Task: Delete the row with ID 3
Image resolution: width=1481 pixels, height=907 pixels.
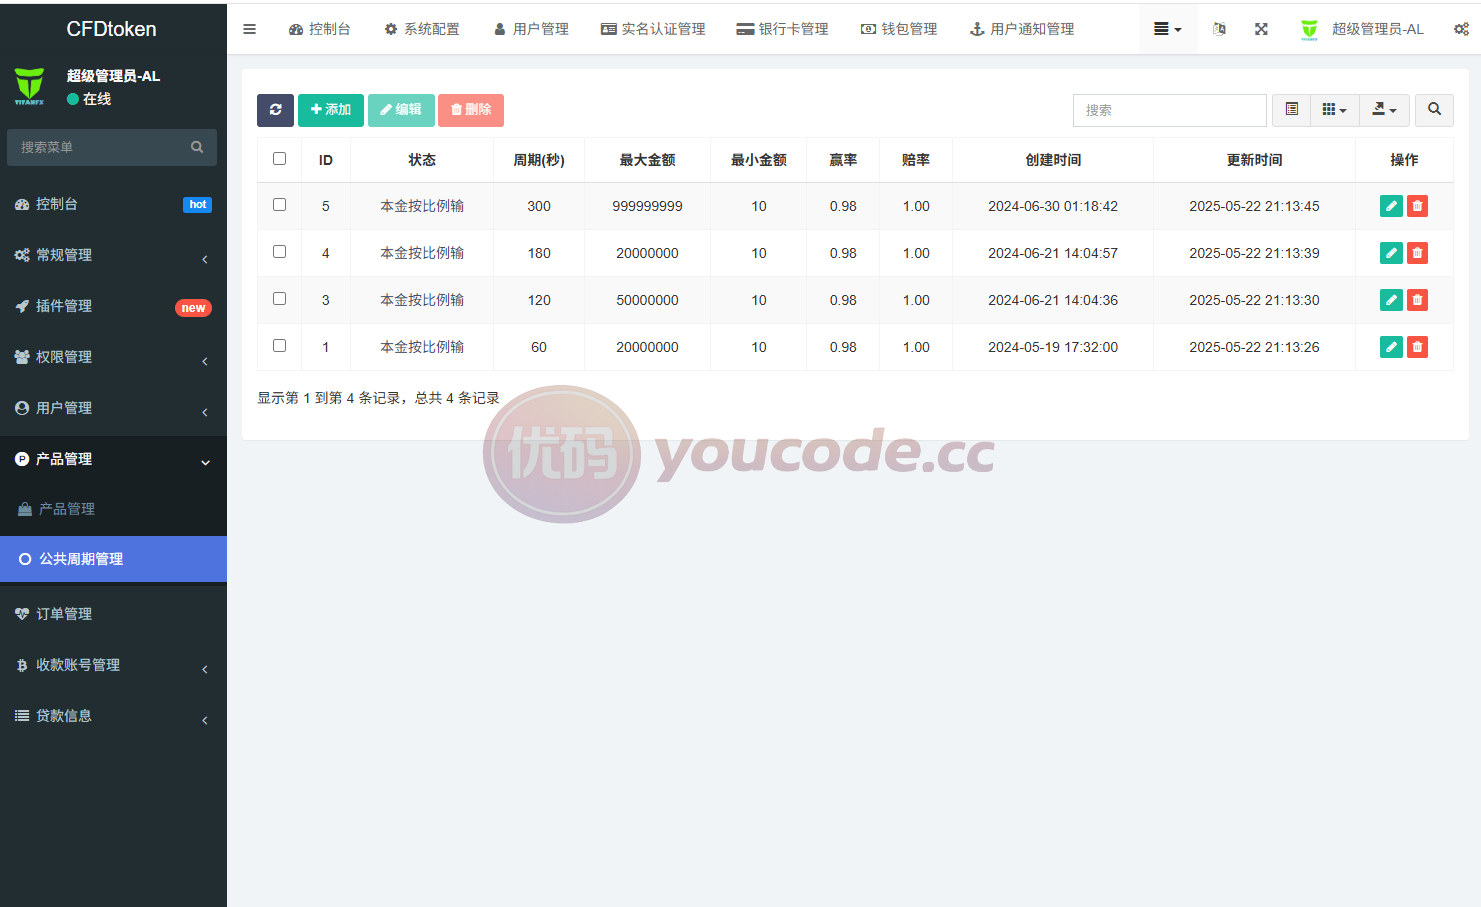Action: click(x=1417, y=300)
